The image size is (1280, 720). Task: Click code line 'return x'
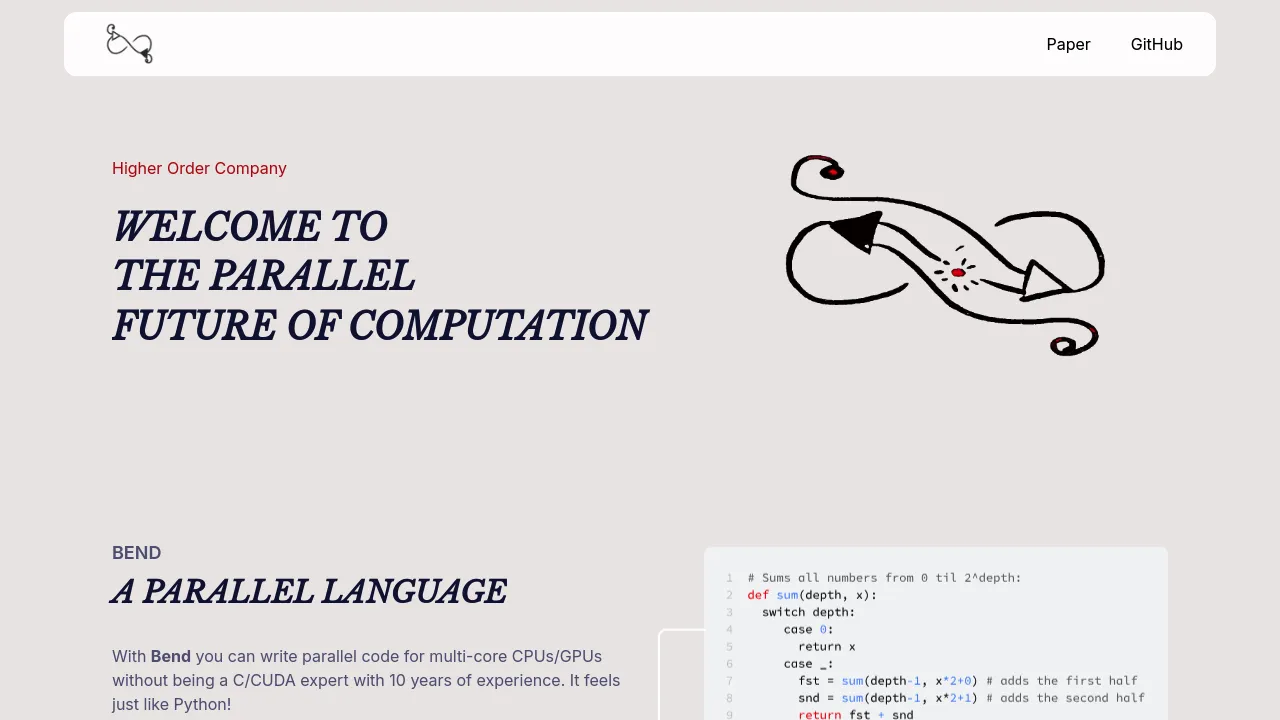[827, 646]
